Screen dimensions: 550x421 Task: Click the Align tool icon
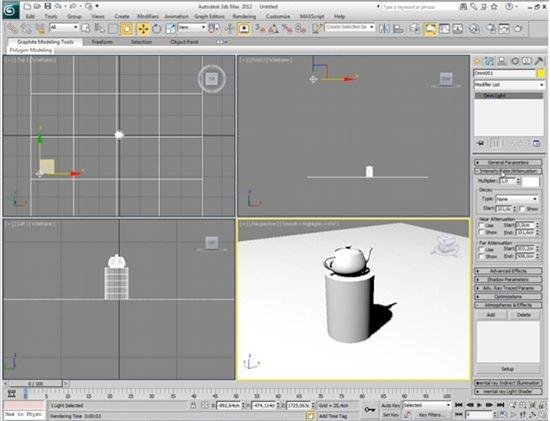click(398, 28)
